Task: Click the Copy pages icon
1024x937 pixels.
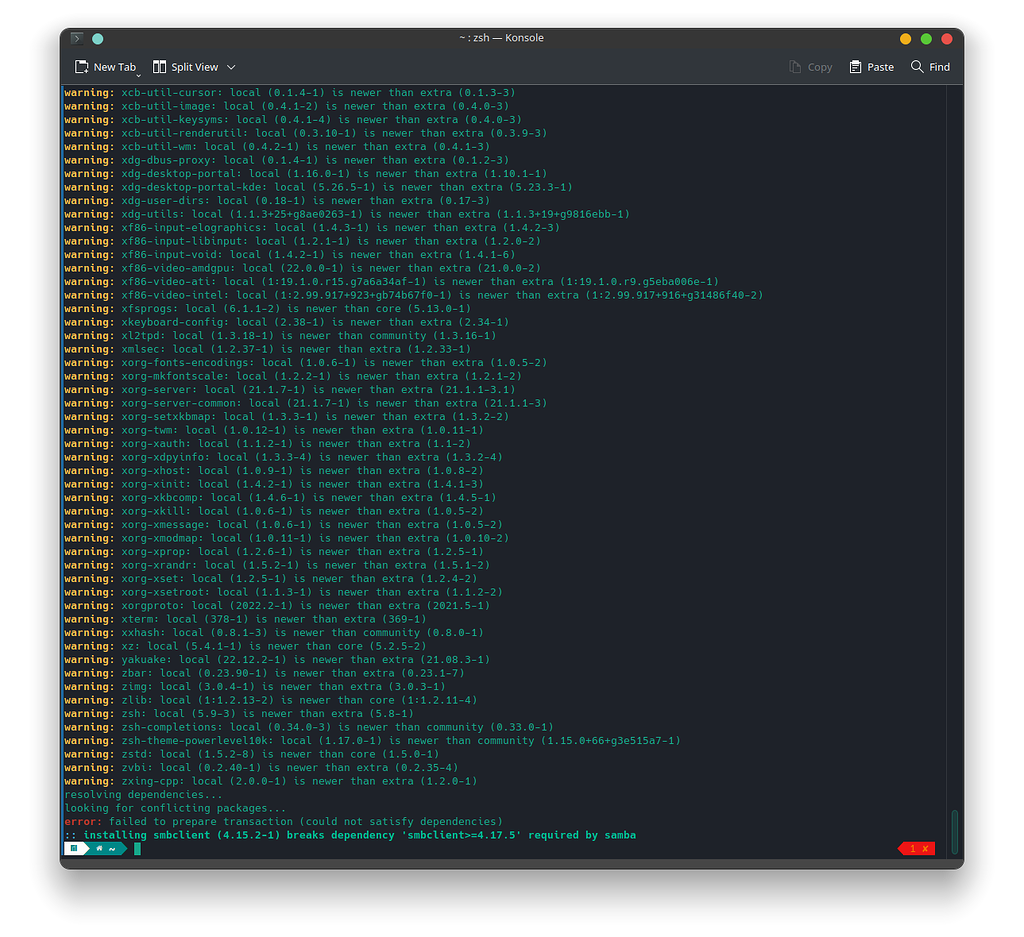Action: (x=795, y=67)
